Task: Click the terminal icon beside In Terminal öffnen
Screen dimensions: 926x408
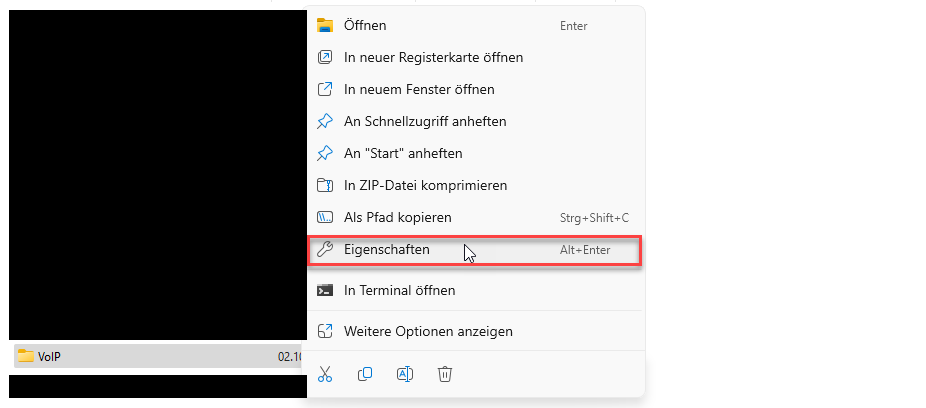Action: tap(325, 291)
